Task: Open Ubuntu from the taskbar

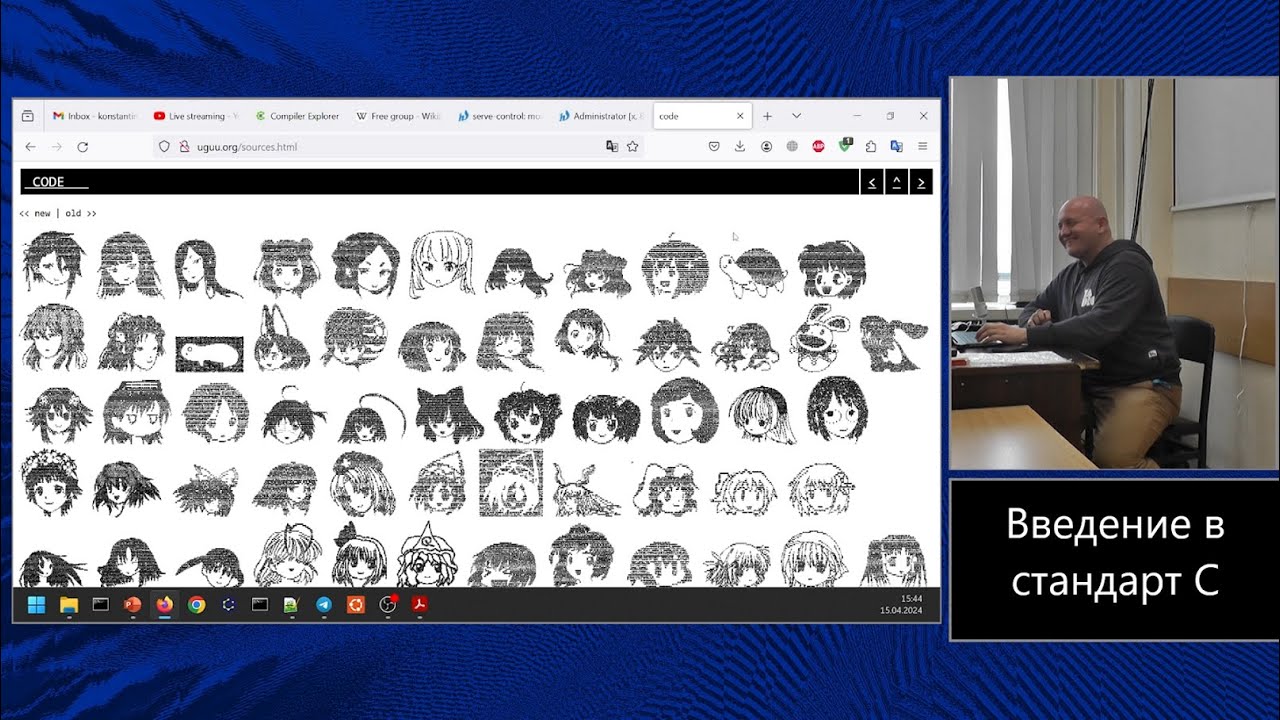Action: click(x=355, y=604)
